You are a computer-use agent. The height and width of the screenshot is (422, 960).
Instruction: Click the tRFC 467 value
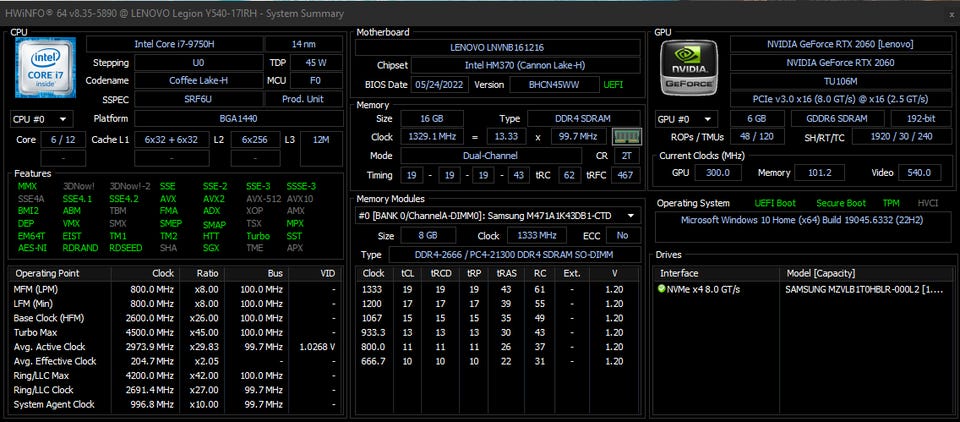point(626,175)
